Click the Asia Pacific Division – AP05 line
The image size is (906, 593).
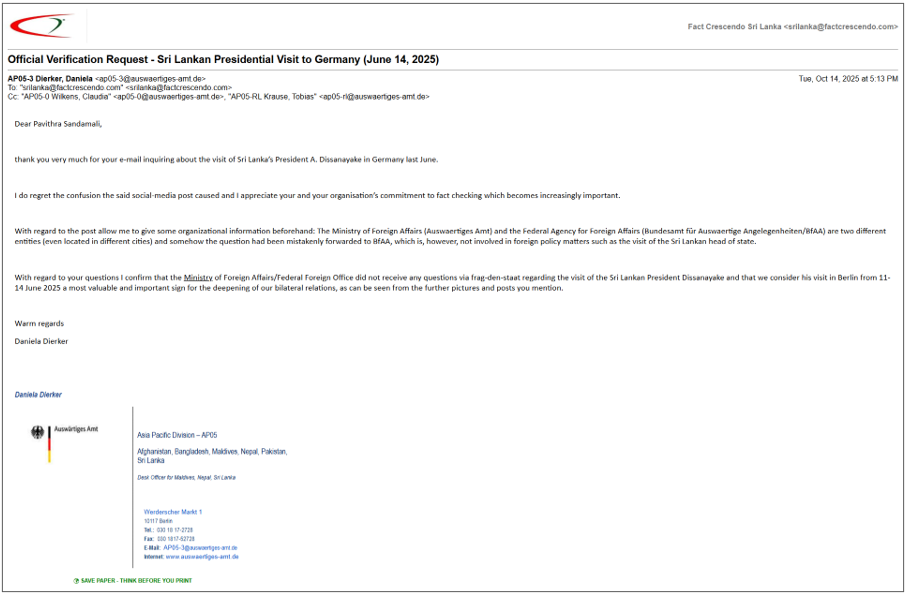click(177, 435)
